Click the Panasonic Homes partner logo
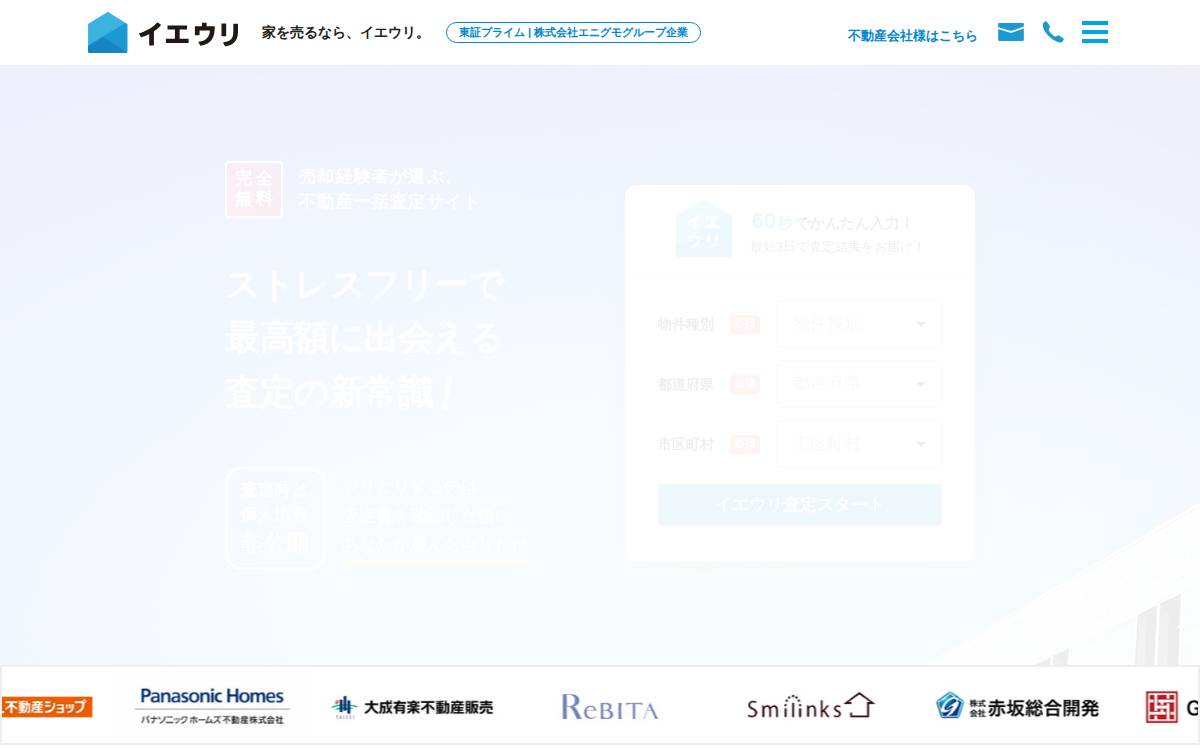This screenshot has height=750, width=1200. click(x=212, y=706)
